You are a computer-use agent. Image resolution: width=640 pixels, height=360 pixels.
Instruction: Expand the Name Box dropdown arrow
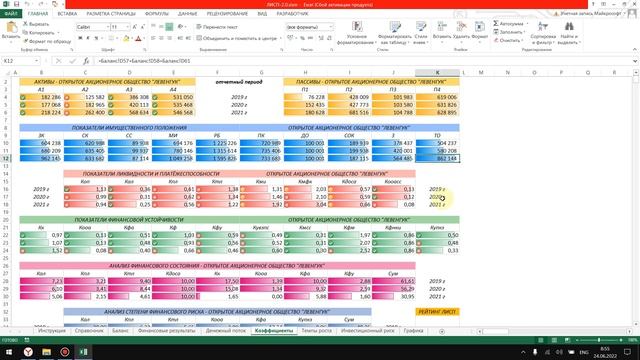pyautogui.click(x=36, y=61)
